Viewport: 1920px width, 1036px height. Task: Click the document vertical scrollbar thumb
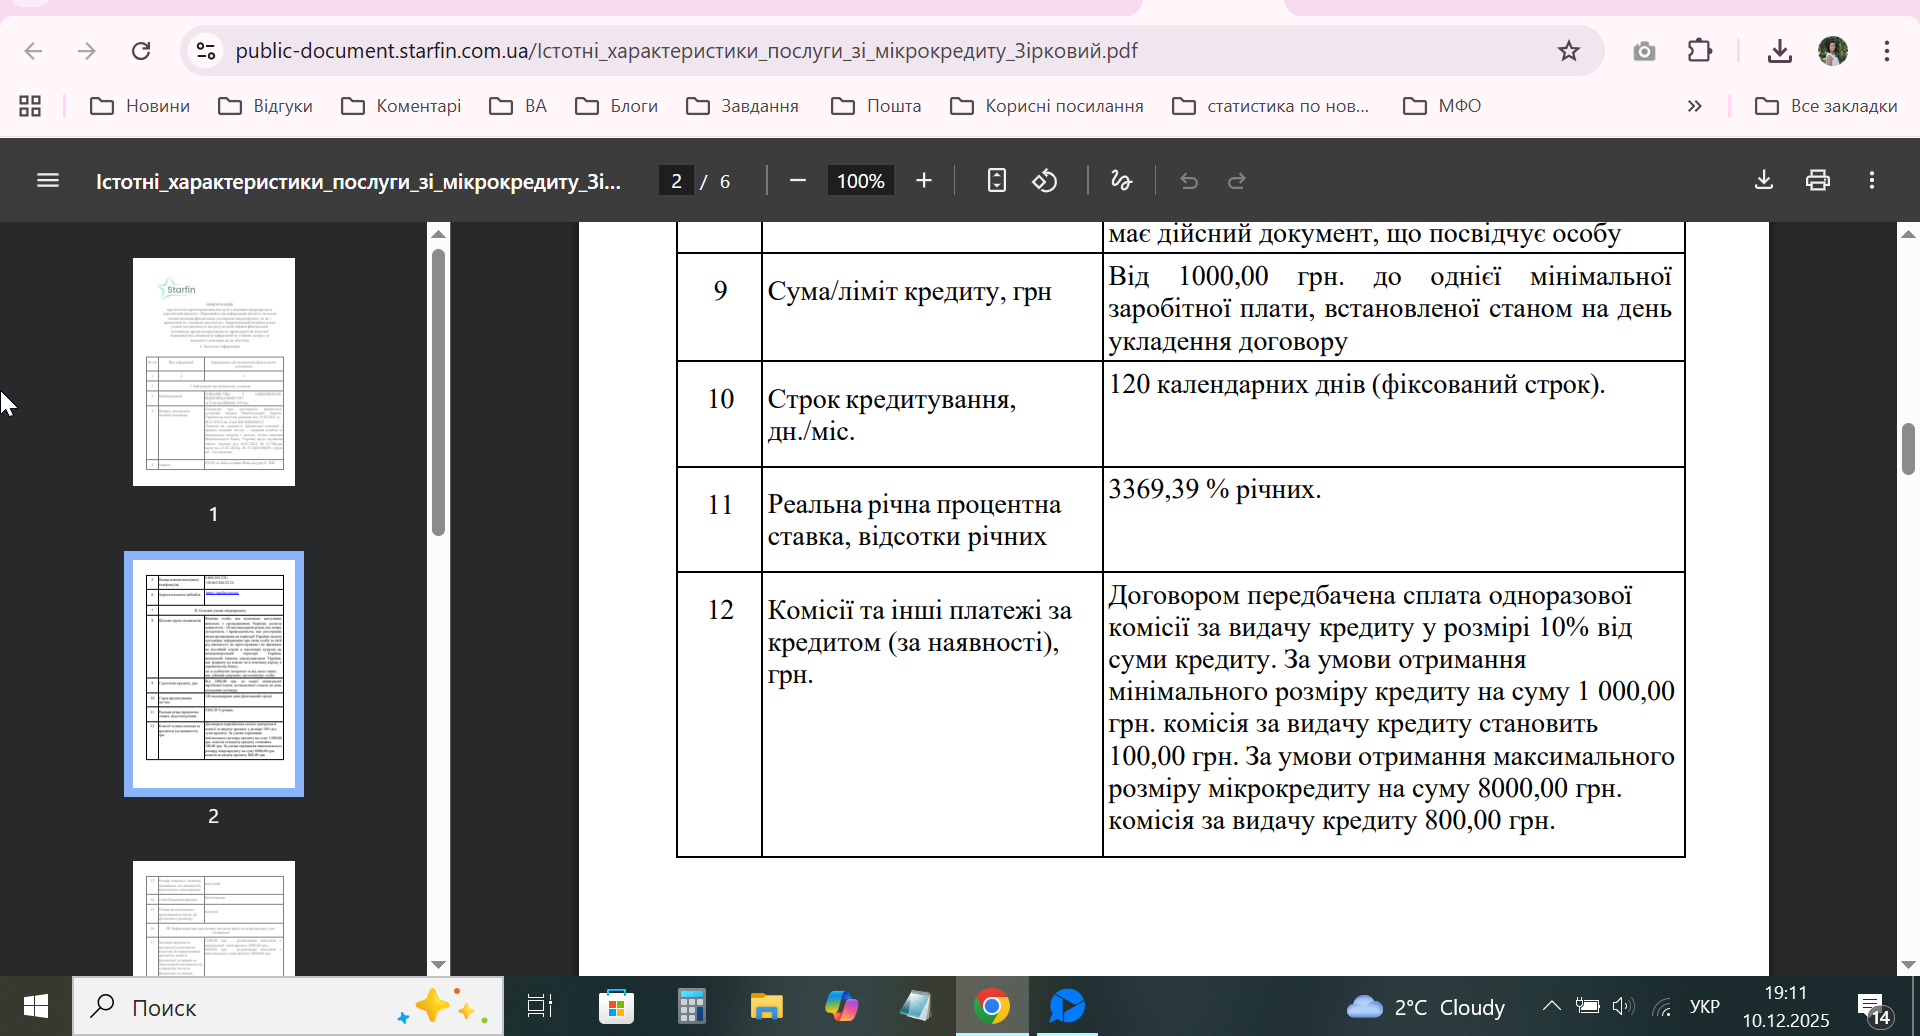point(1908,449)
